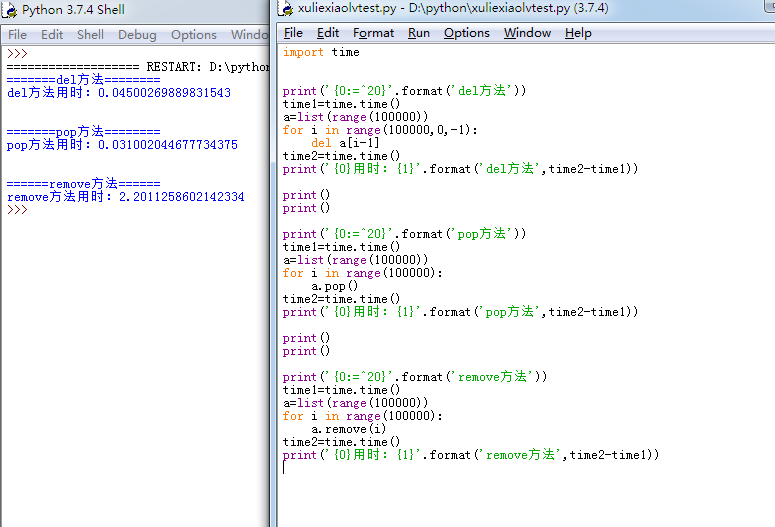This screenshot has height=527, width=775.
Task: Open Run menu in editor window
Action: 419,33
